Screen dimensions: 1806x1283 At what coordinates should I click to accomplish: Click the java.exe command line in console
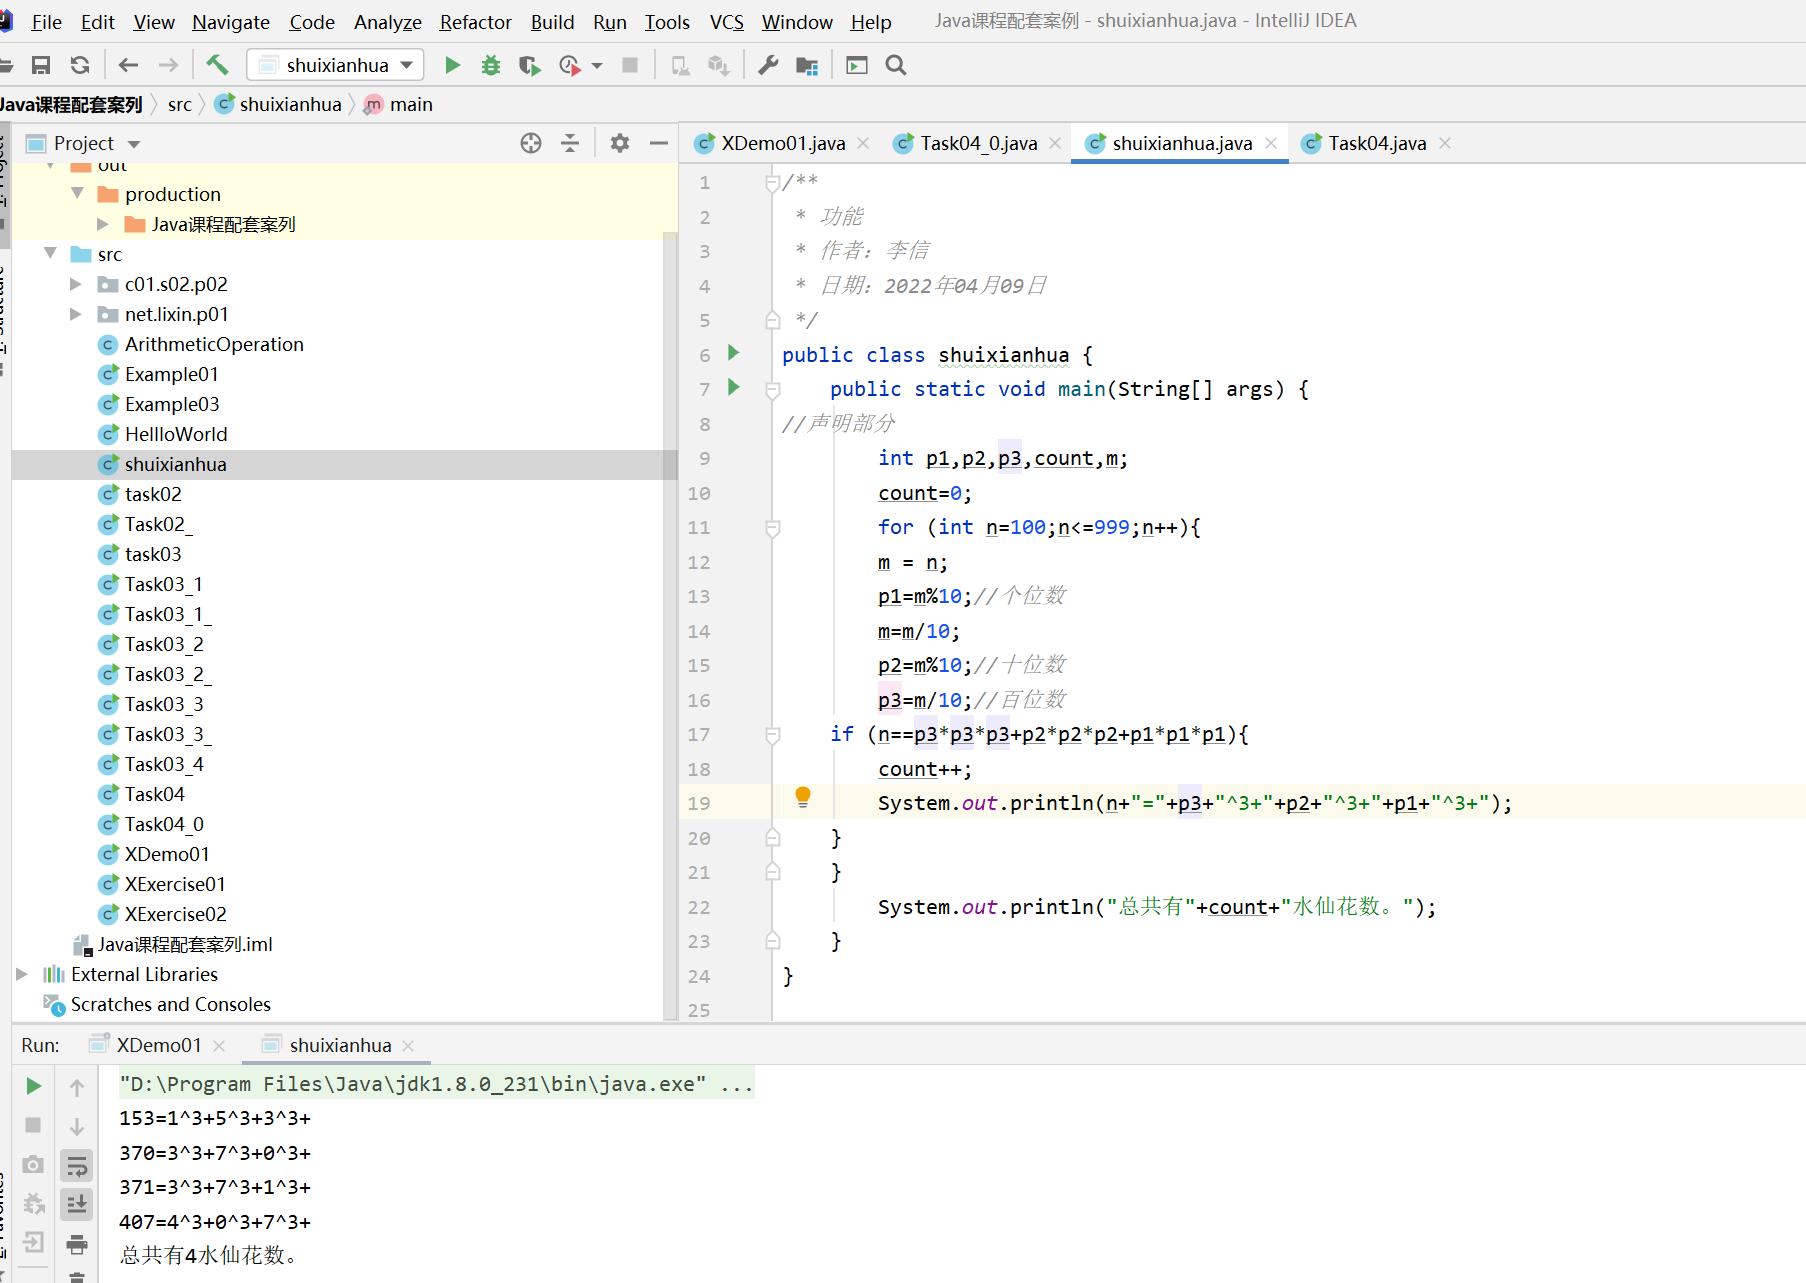436,1084
